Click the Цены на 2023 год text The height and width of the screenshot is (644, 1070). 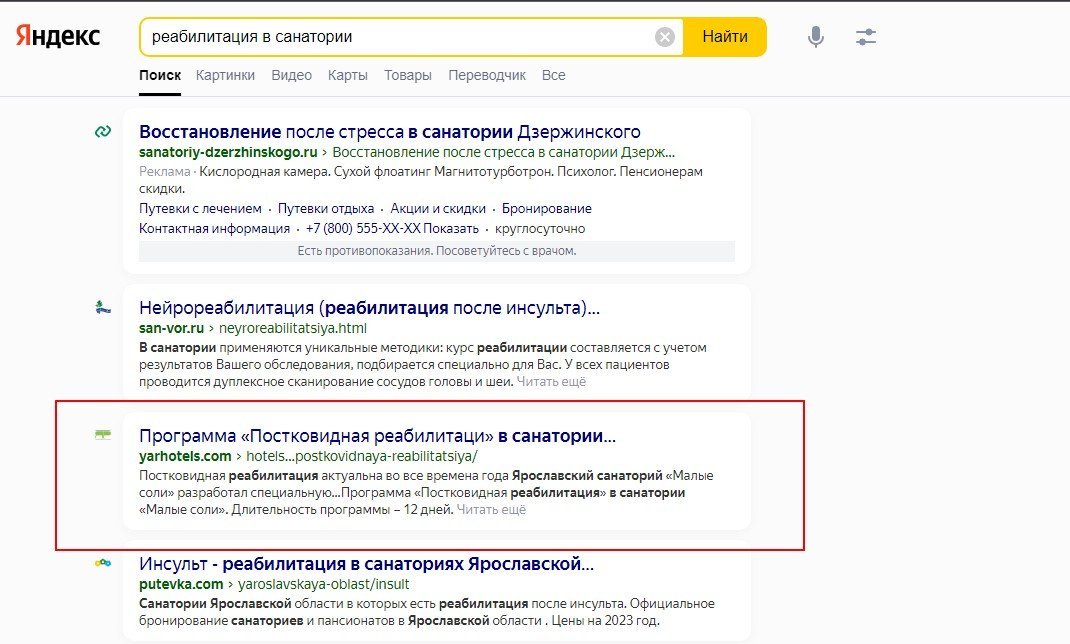click(605, 621)
